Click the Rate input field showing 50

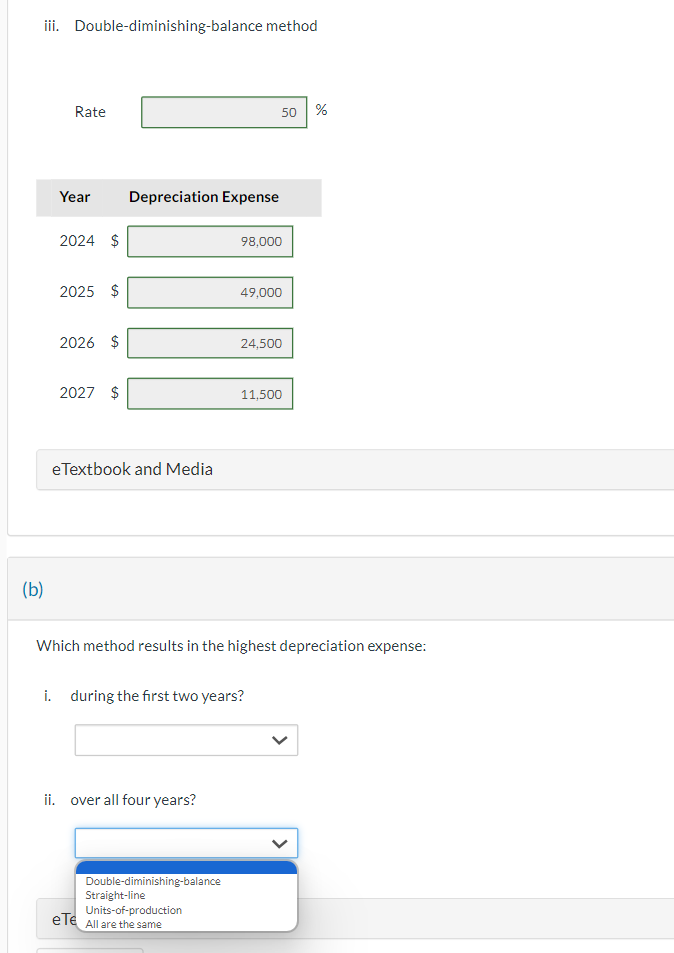coord(223,112)
